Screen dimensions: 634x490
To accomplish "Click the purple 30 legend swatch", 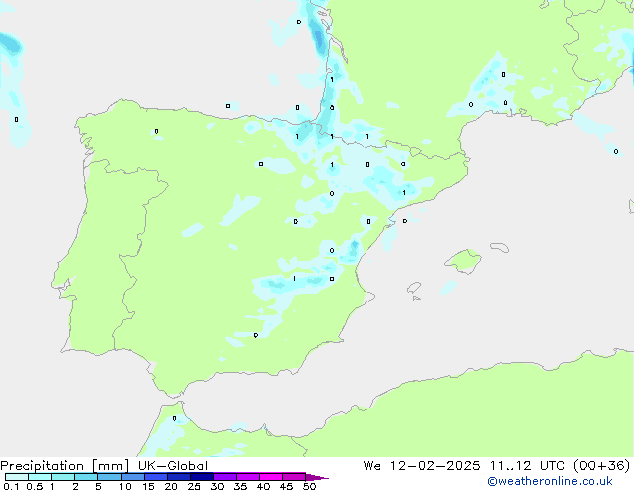I will tap(225, 477).
